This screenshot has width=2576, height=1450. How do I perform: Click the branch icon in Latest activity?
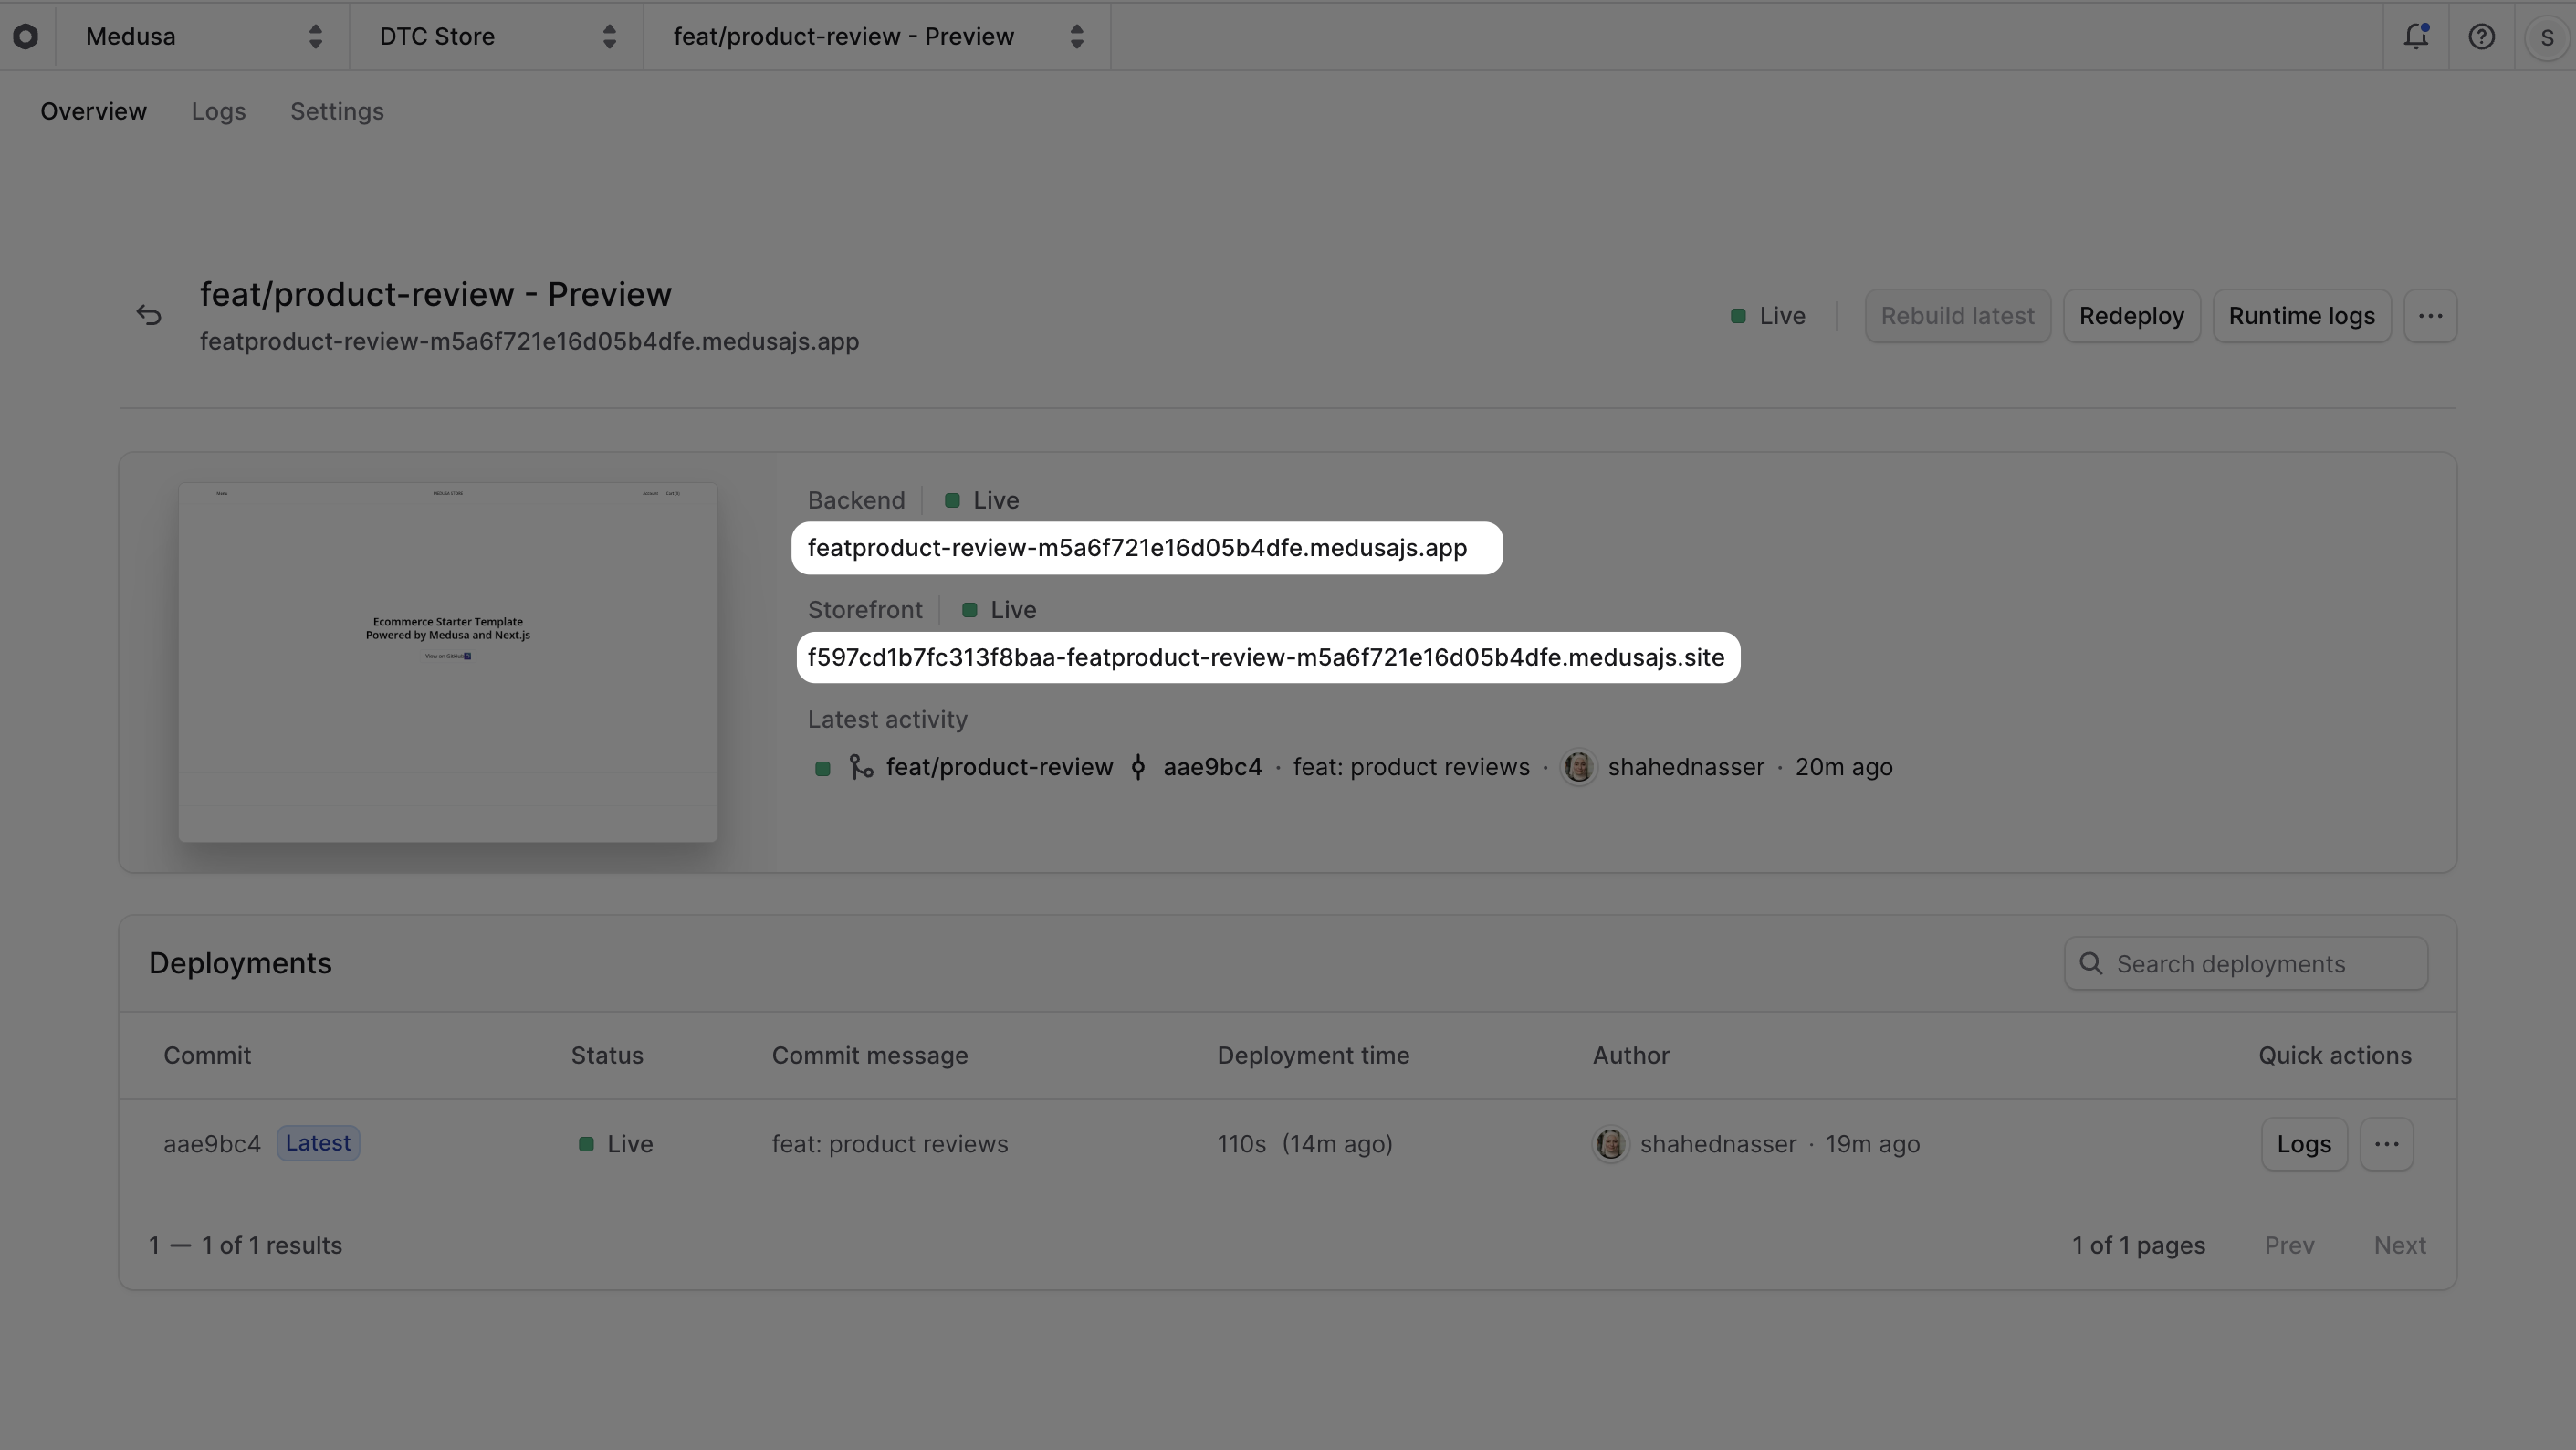(x=861, y=767)
